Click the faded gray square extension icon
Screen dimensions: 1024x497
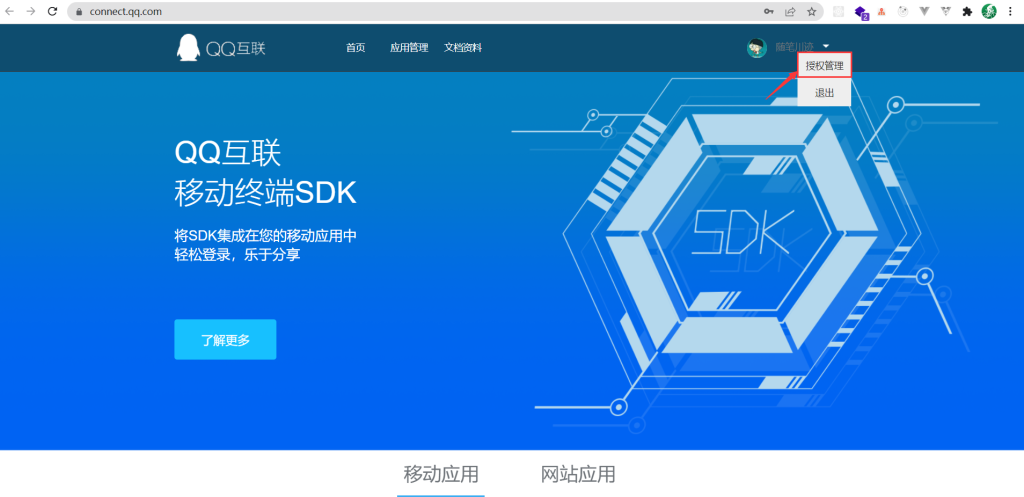tap(839, 11)
